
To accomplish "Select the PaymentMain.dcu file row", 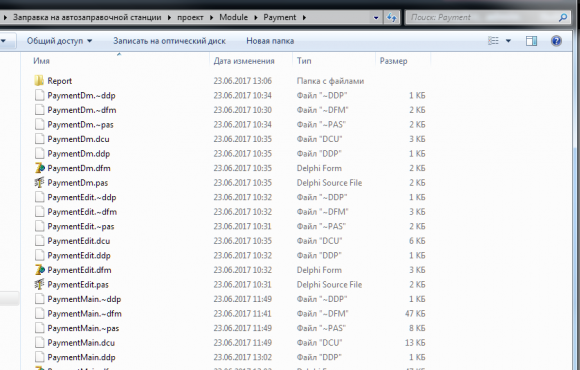I will 229,343.
